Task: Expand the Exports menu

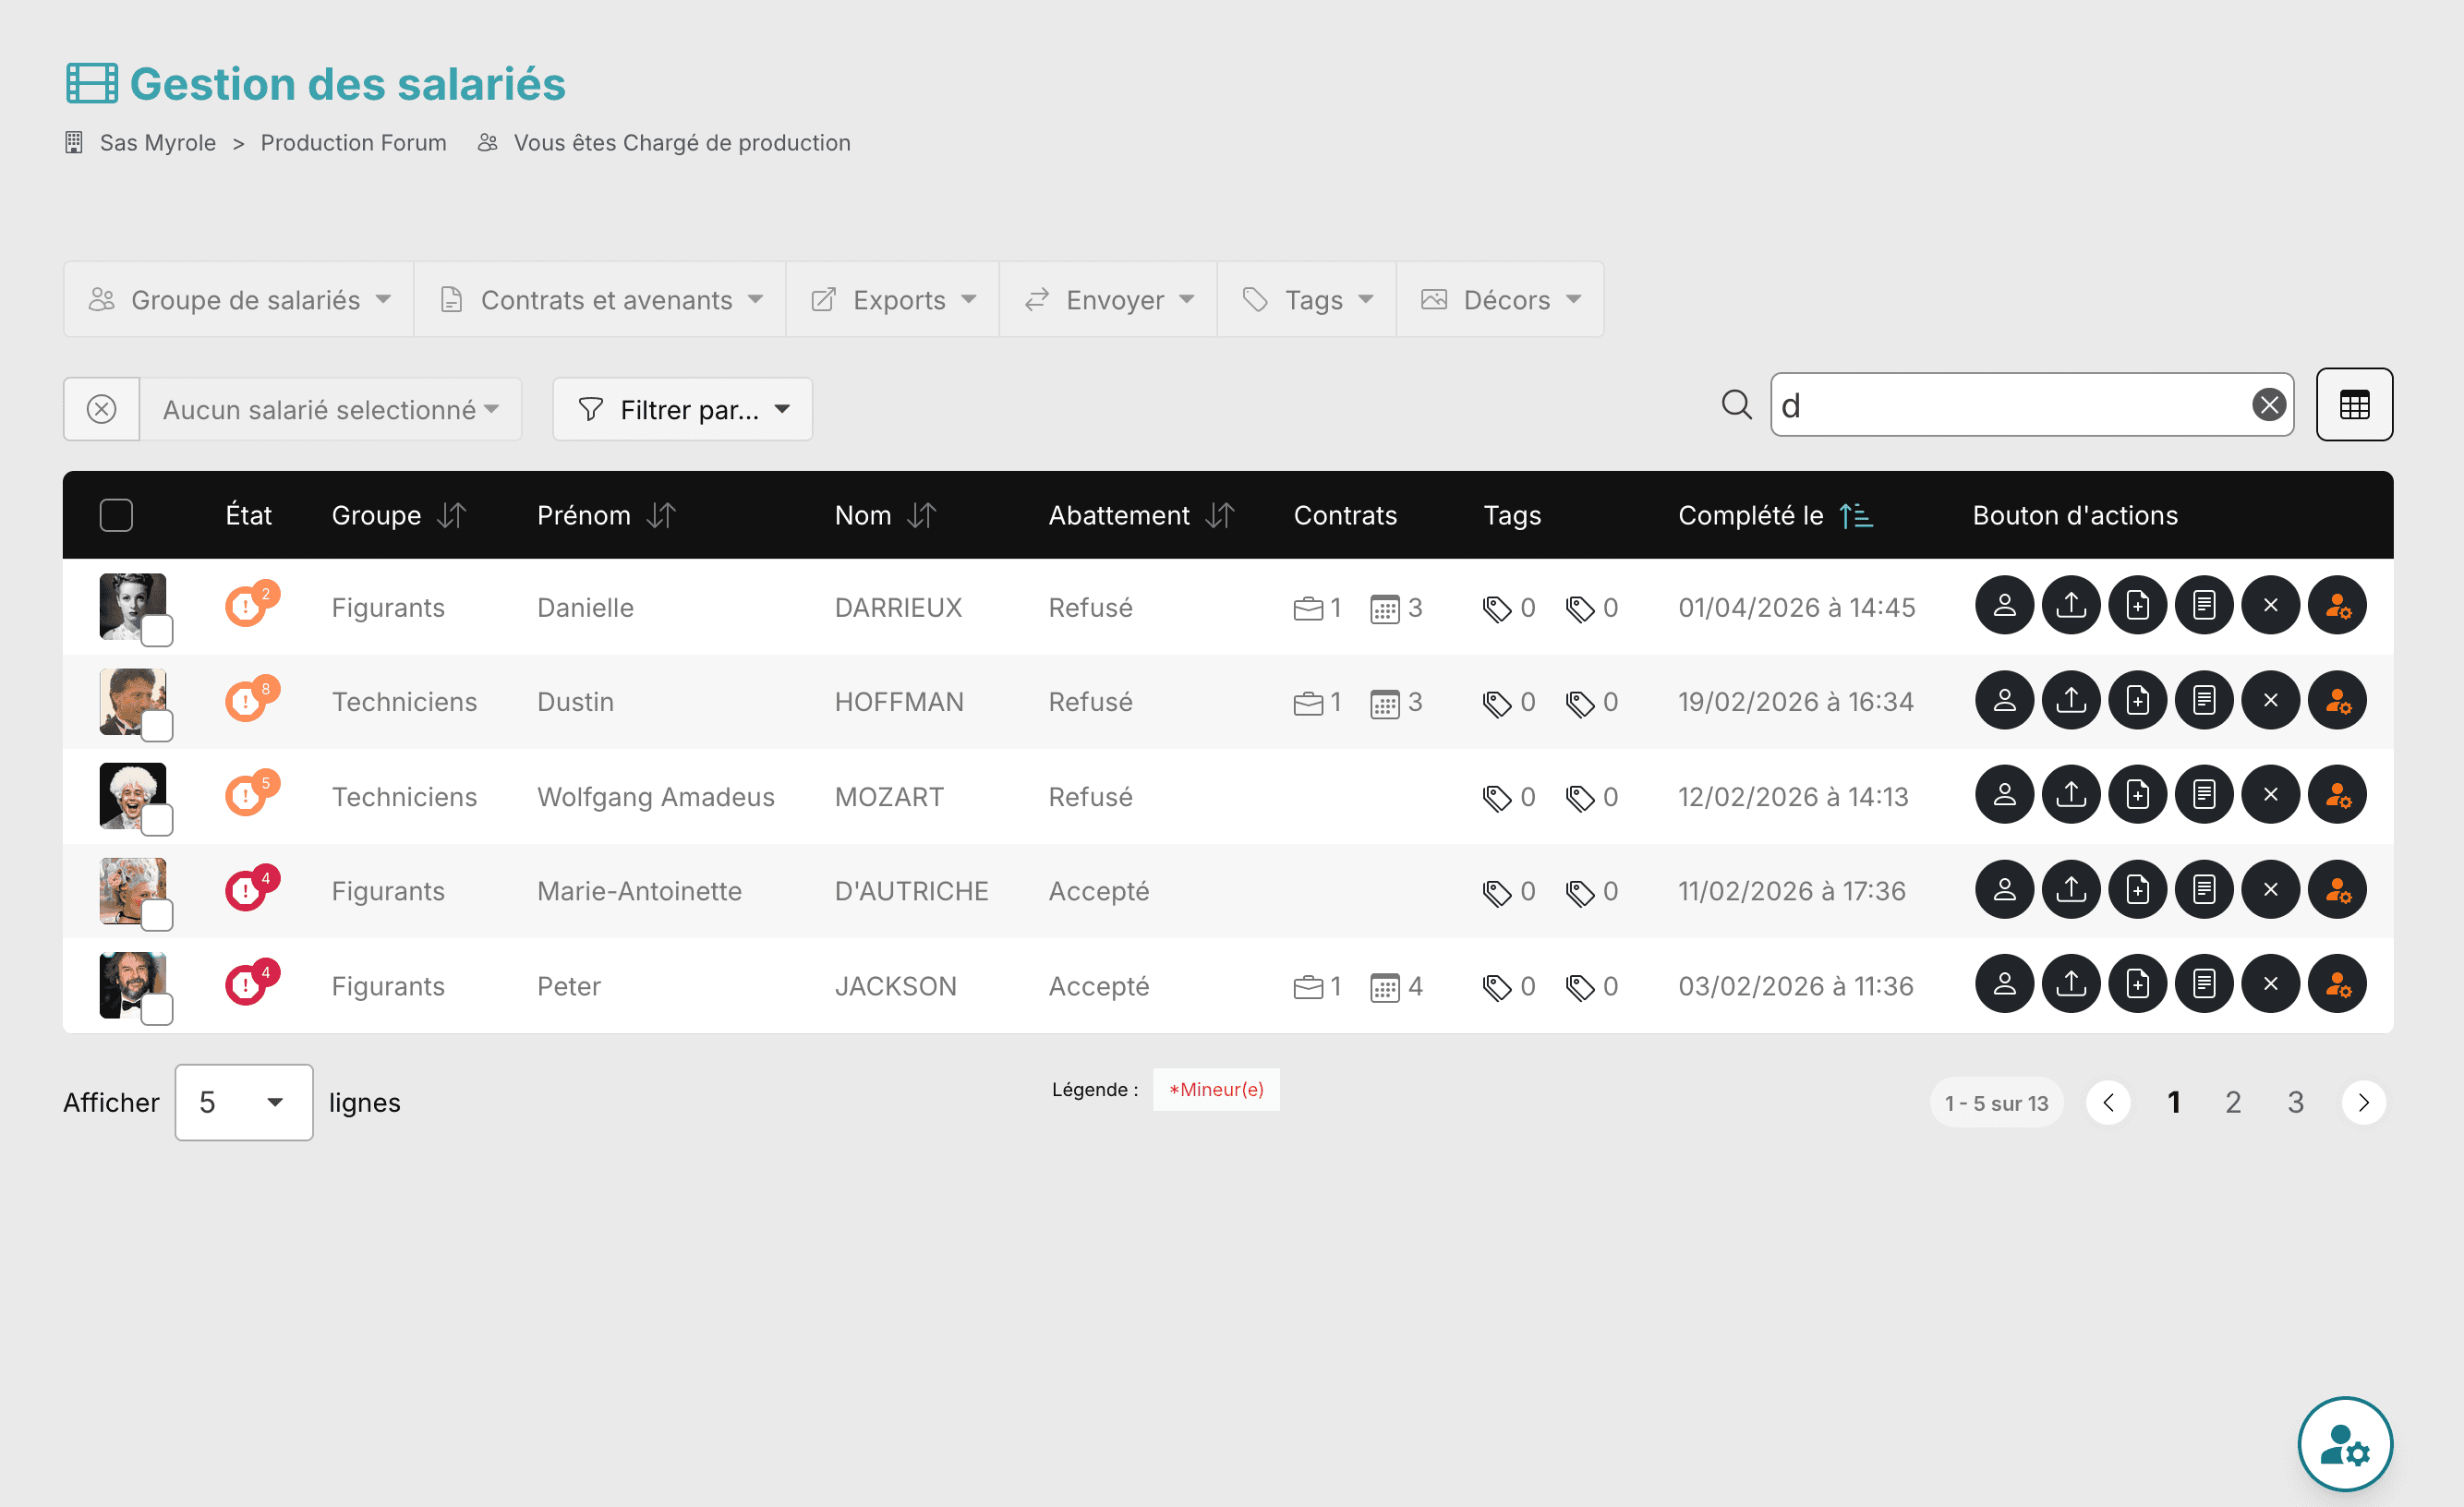Action: click(x=893, y=300)
